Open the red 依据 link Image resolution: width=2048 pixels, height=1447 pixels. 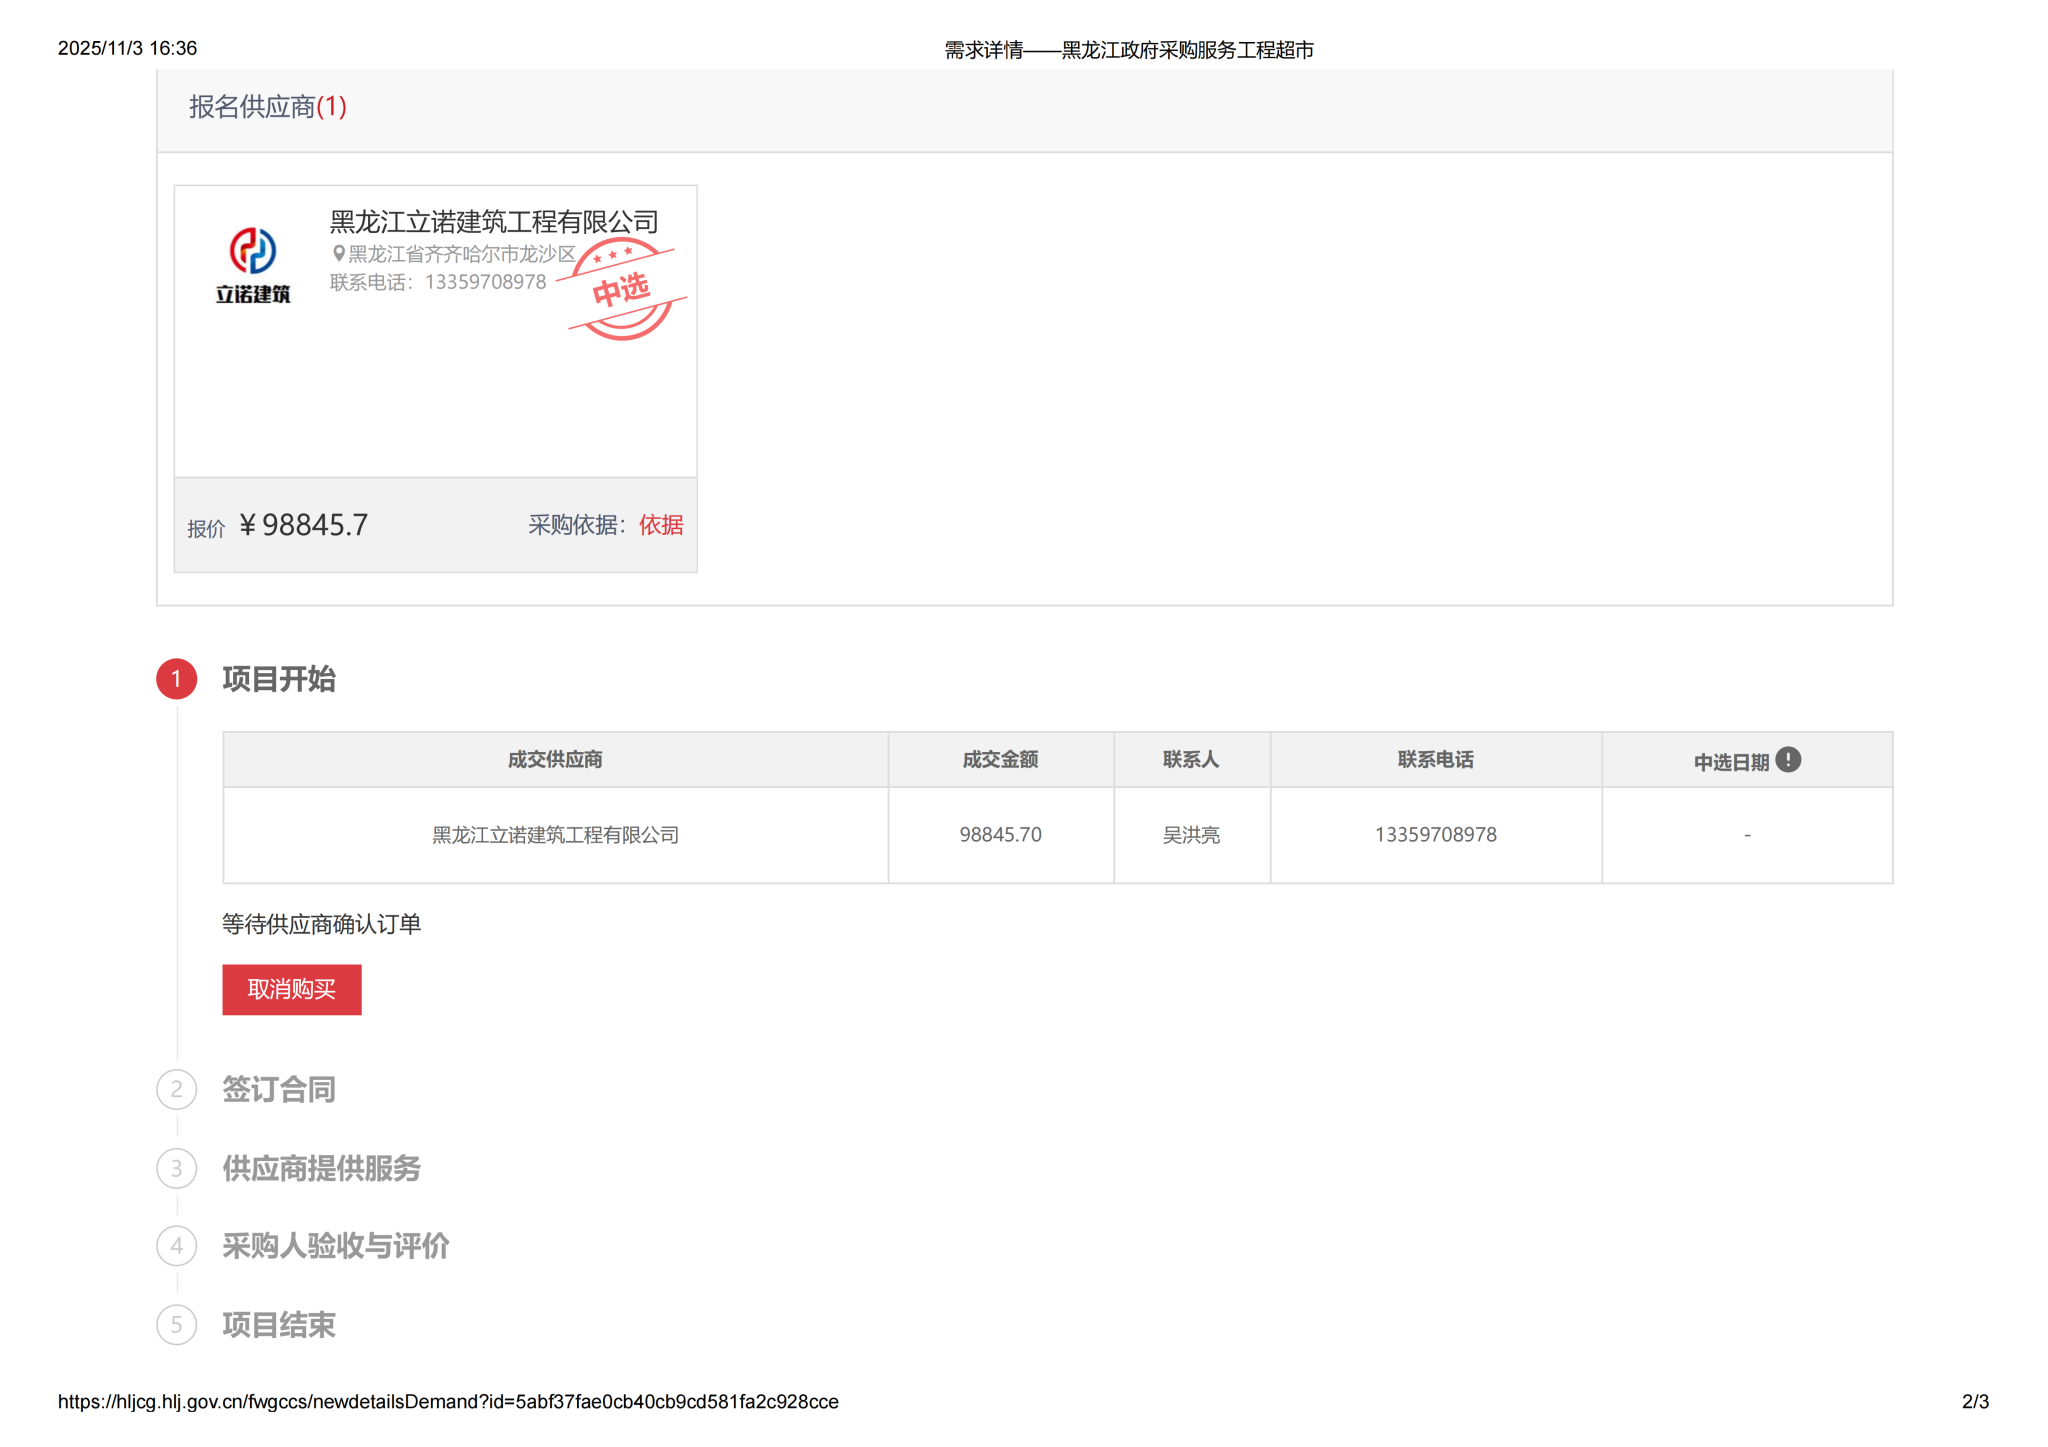click(x=661, y=525)
